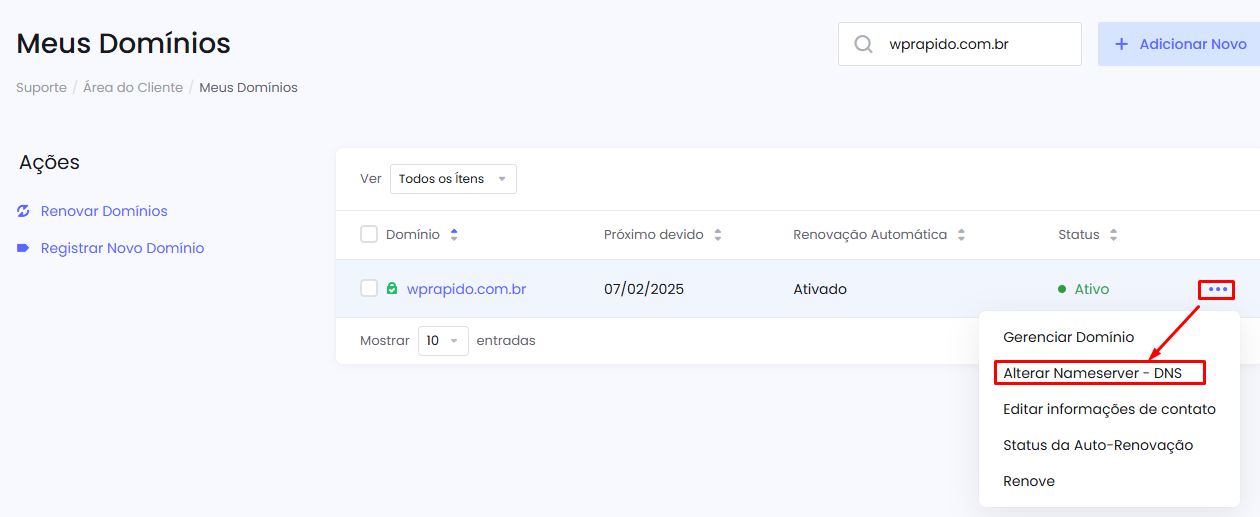
Task: Click the sort arrows in the Domínio column
Action: [454, 235]
